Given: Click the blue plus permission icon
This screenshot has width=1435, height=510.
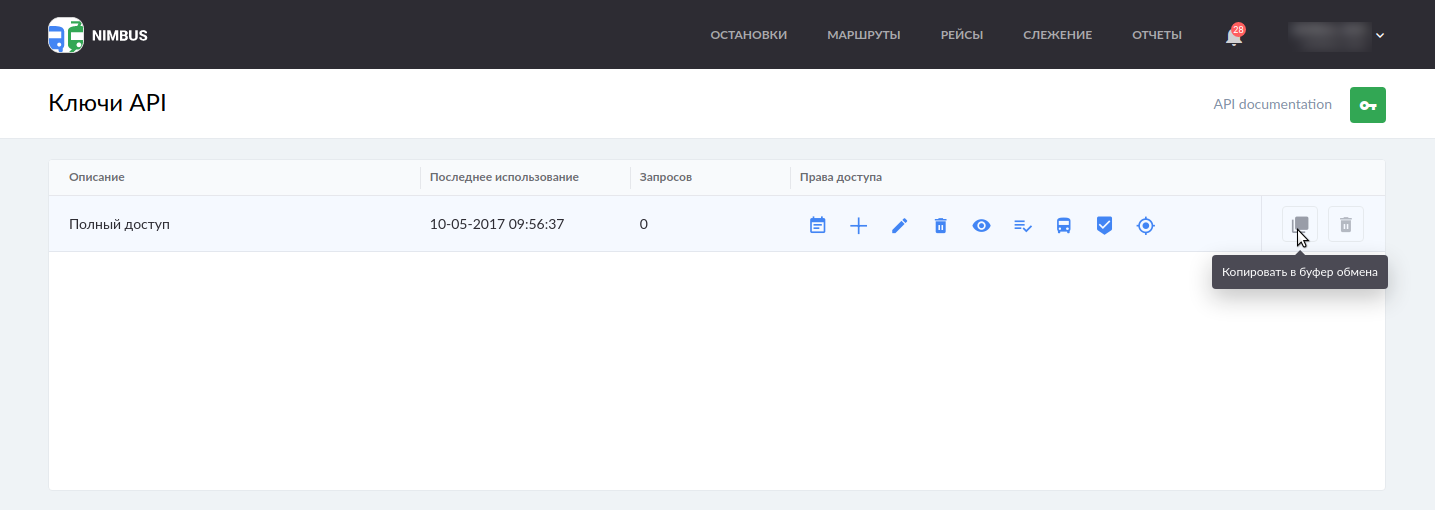Looking at the screenshot, I should pyautogui.click(x=858, y=225).
